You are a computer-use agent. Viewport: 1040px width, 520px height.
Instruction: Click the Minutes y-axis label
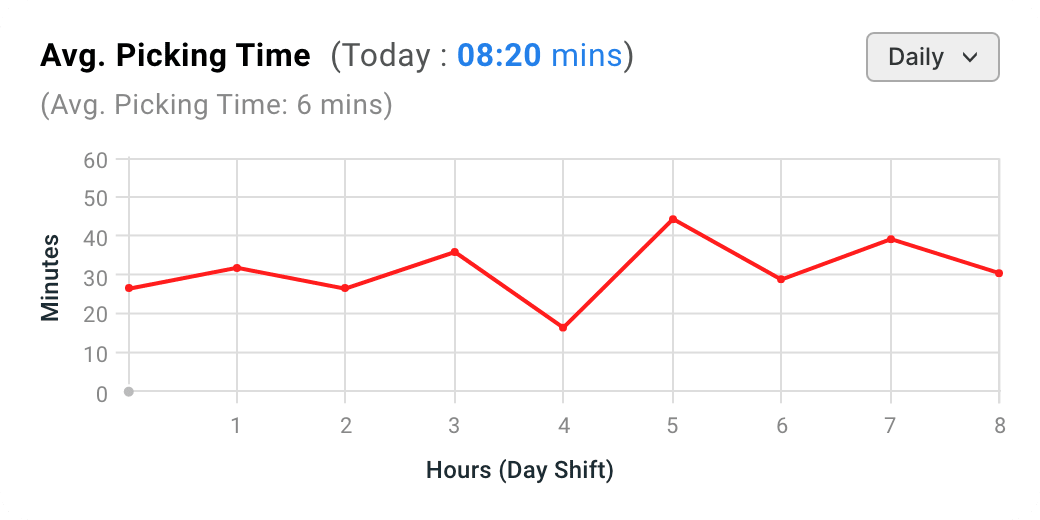click(x=50, y=278)
